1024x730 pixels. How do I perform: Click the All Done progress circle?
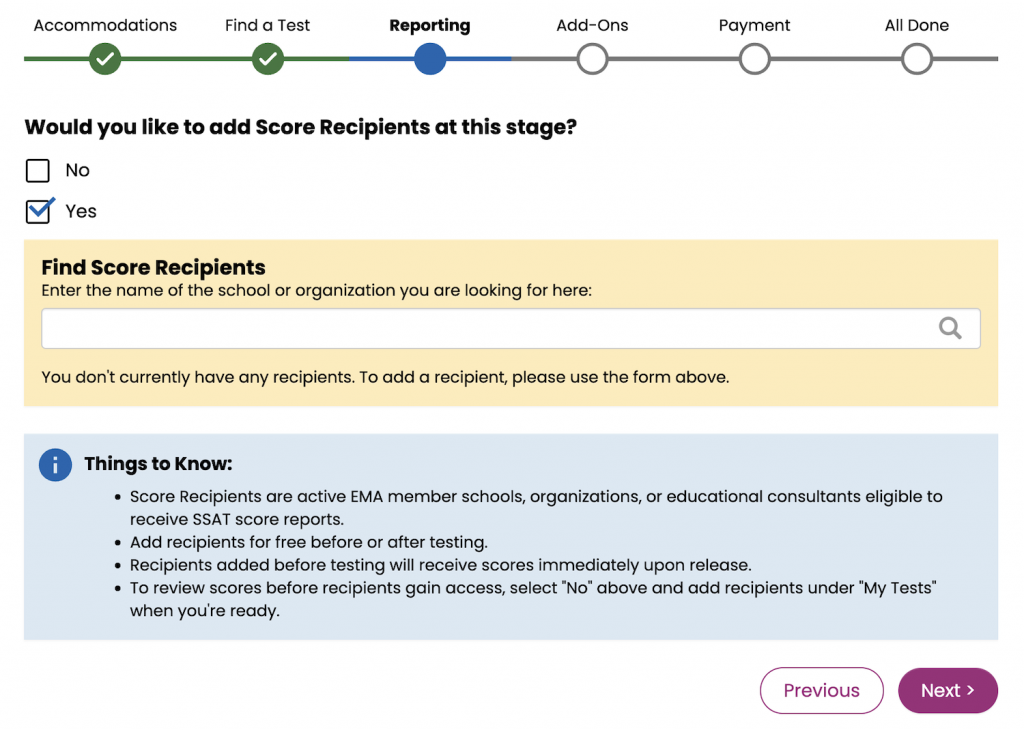916,59
